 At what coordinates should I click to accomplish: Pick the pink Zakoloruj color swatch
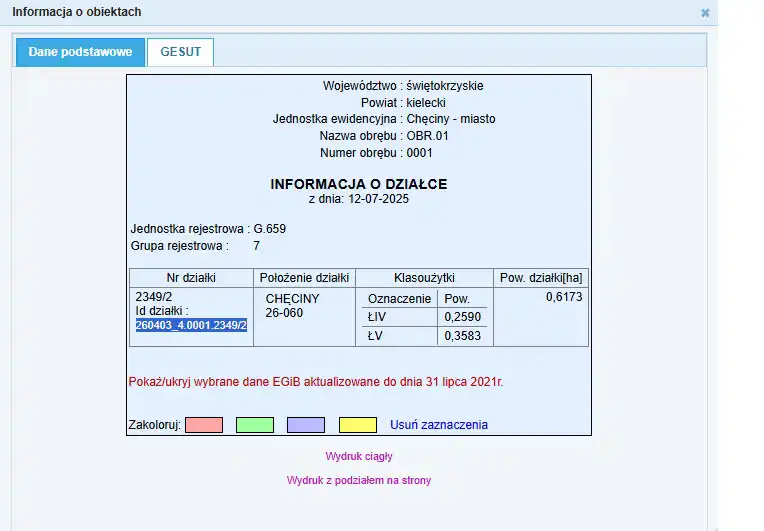(x=203, y=425)
